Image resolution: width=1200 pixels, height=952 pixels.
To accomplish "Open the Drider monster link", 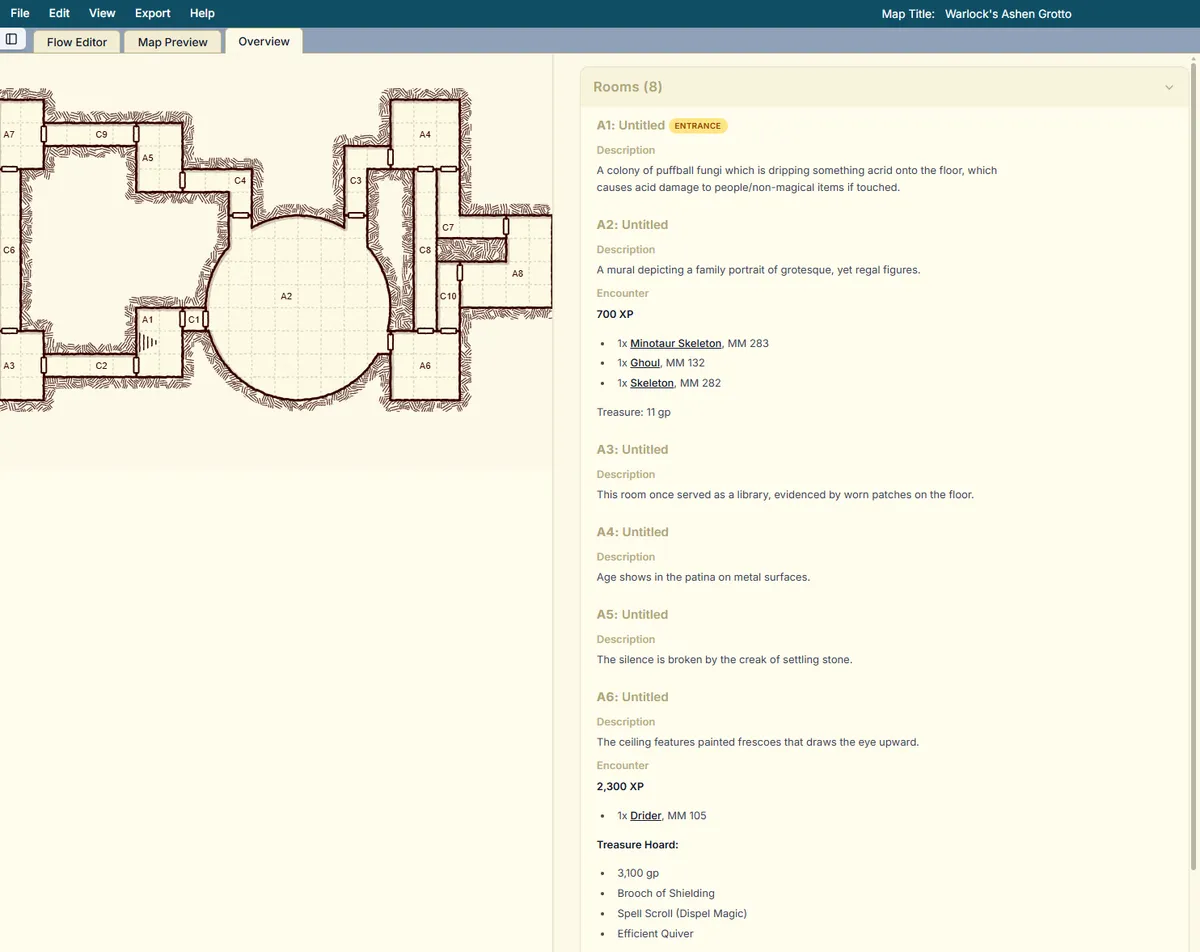I will [x=645, y=816].
